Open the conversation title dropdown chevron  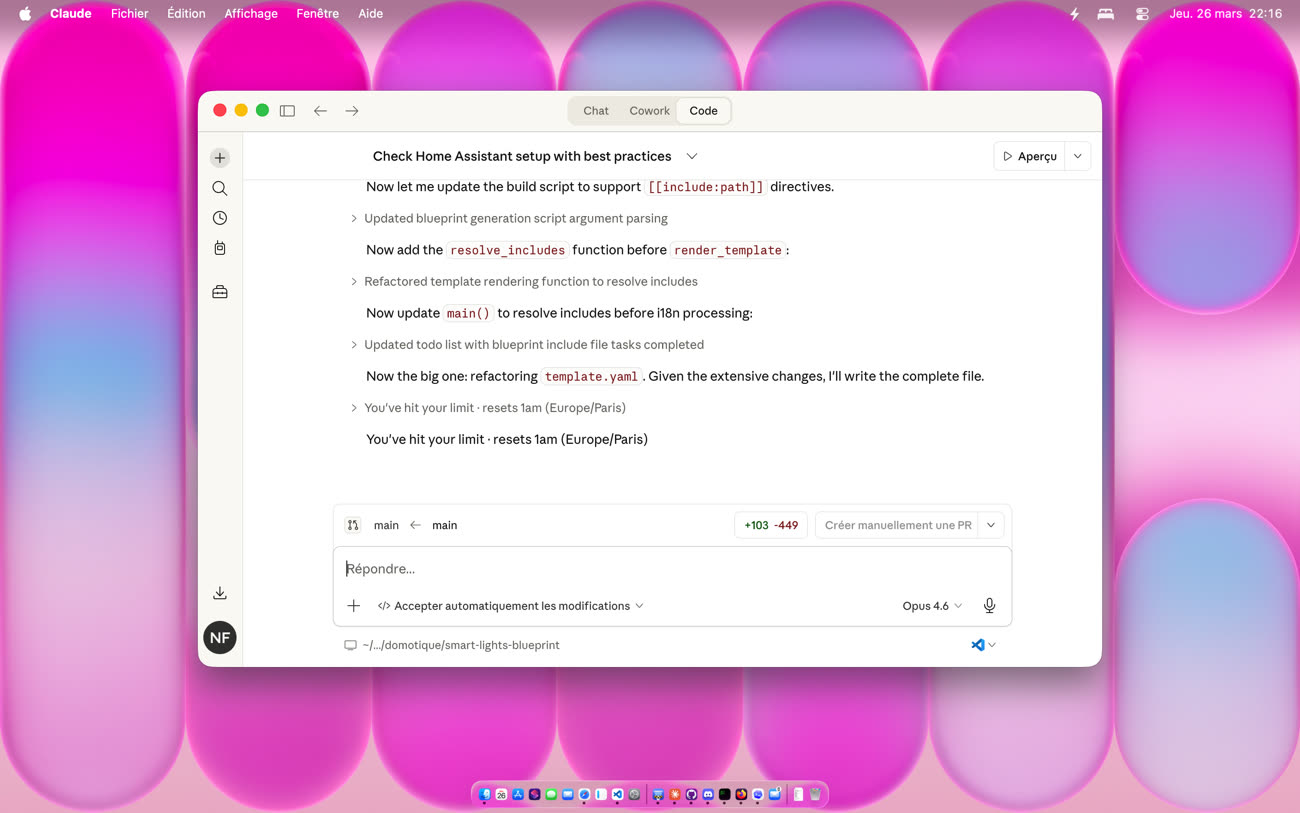point(692,156)
